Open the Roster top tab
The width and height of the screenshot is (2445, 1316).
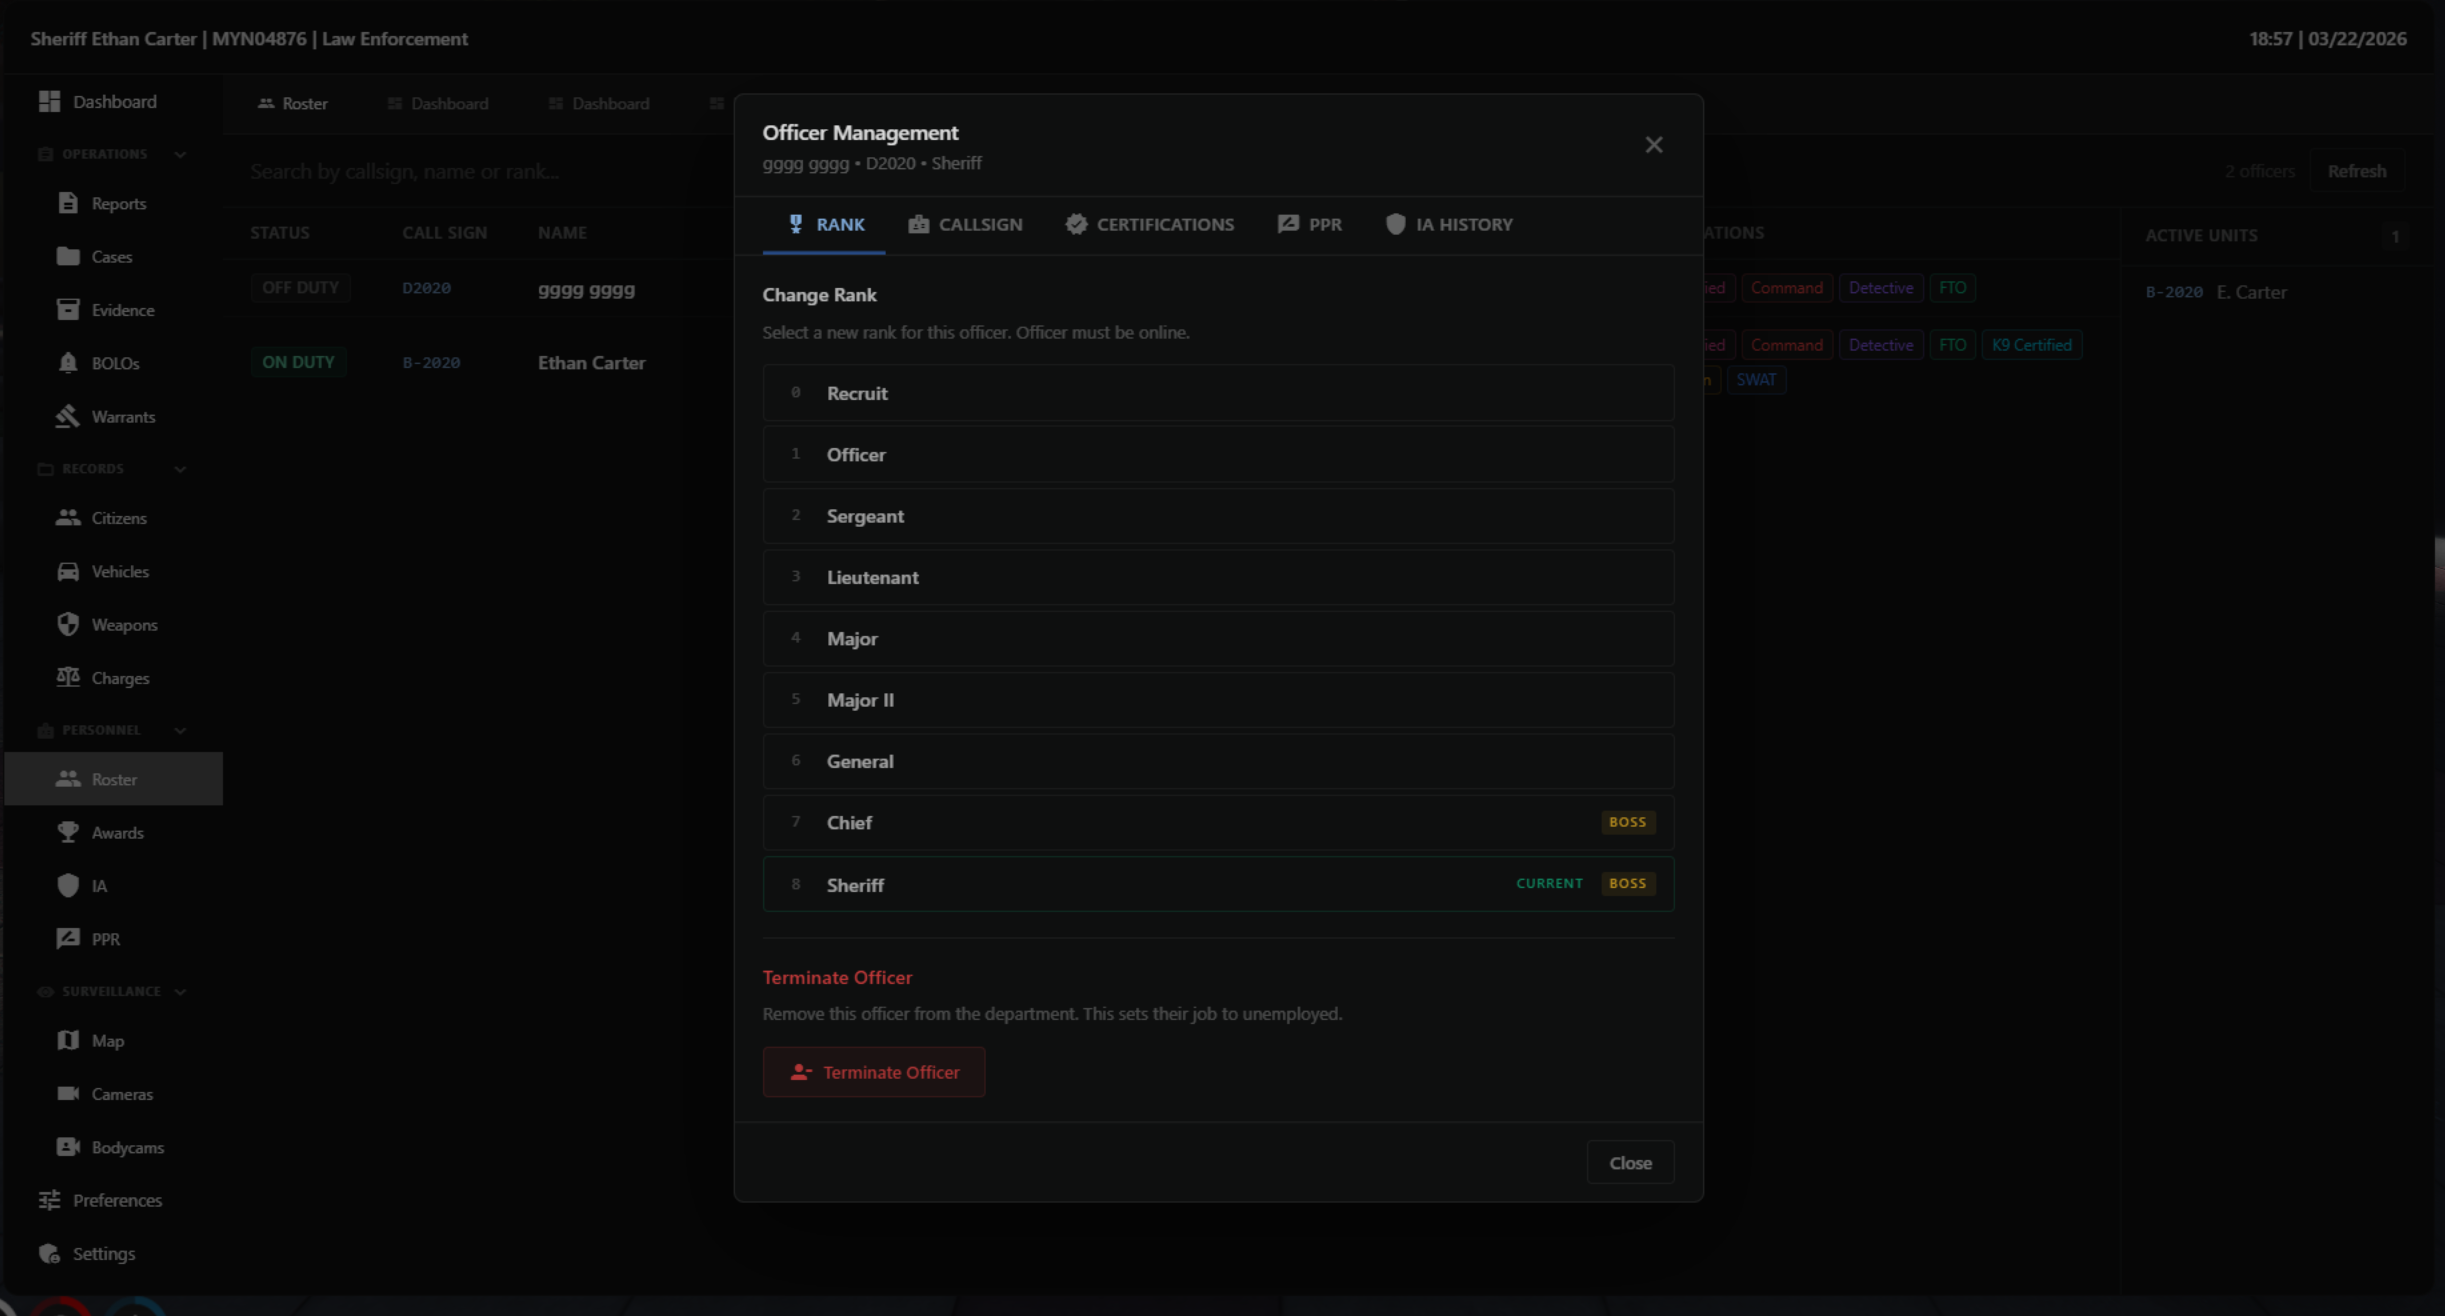click(x=293, y=103)
